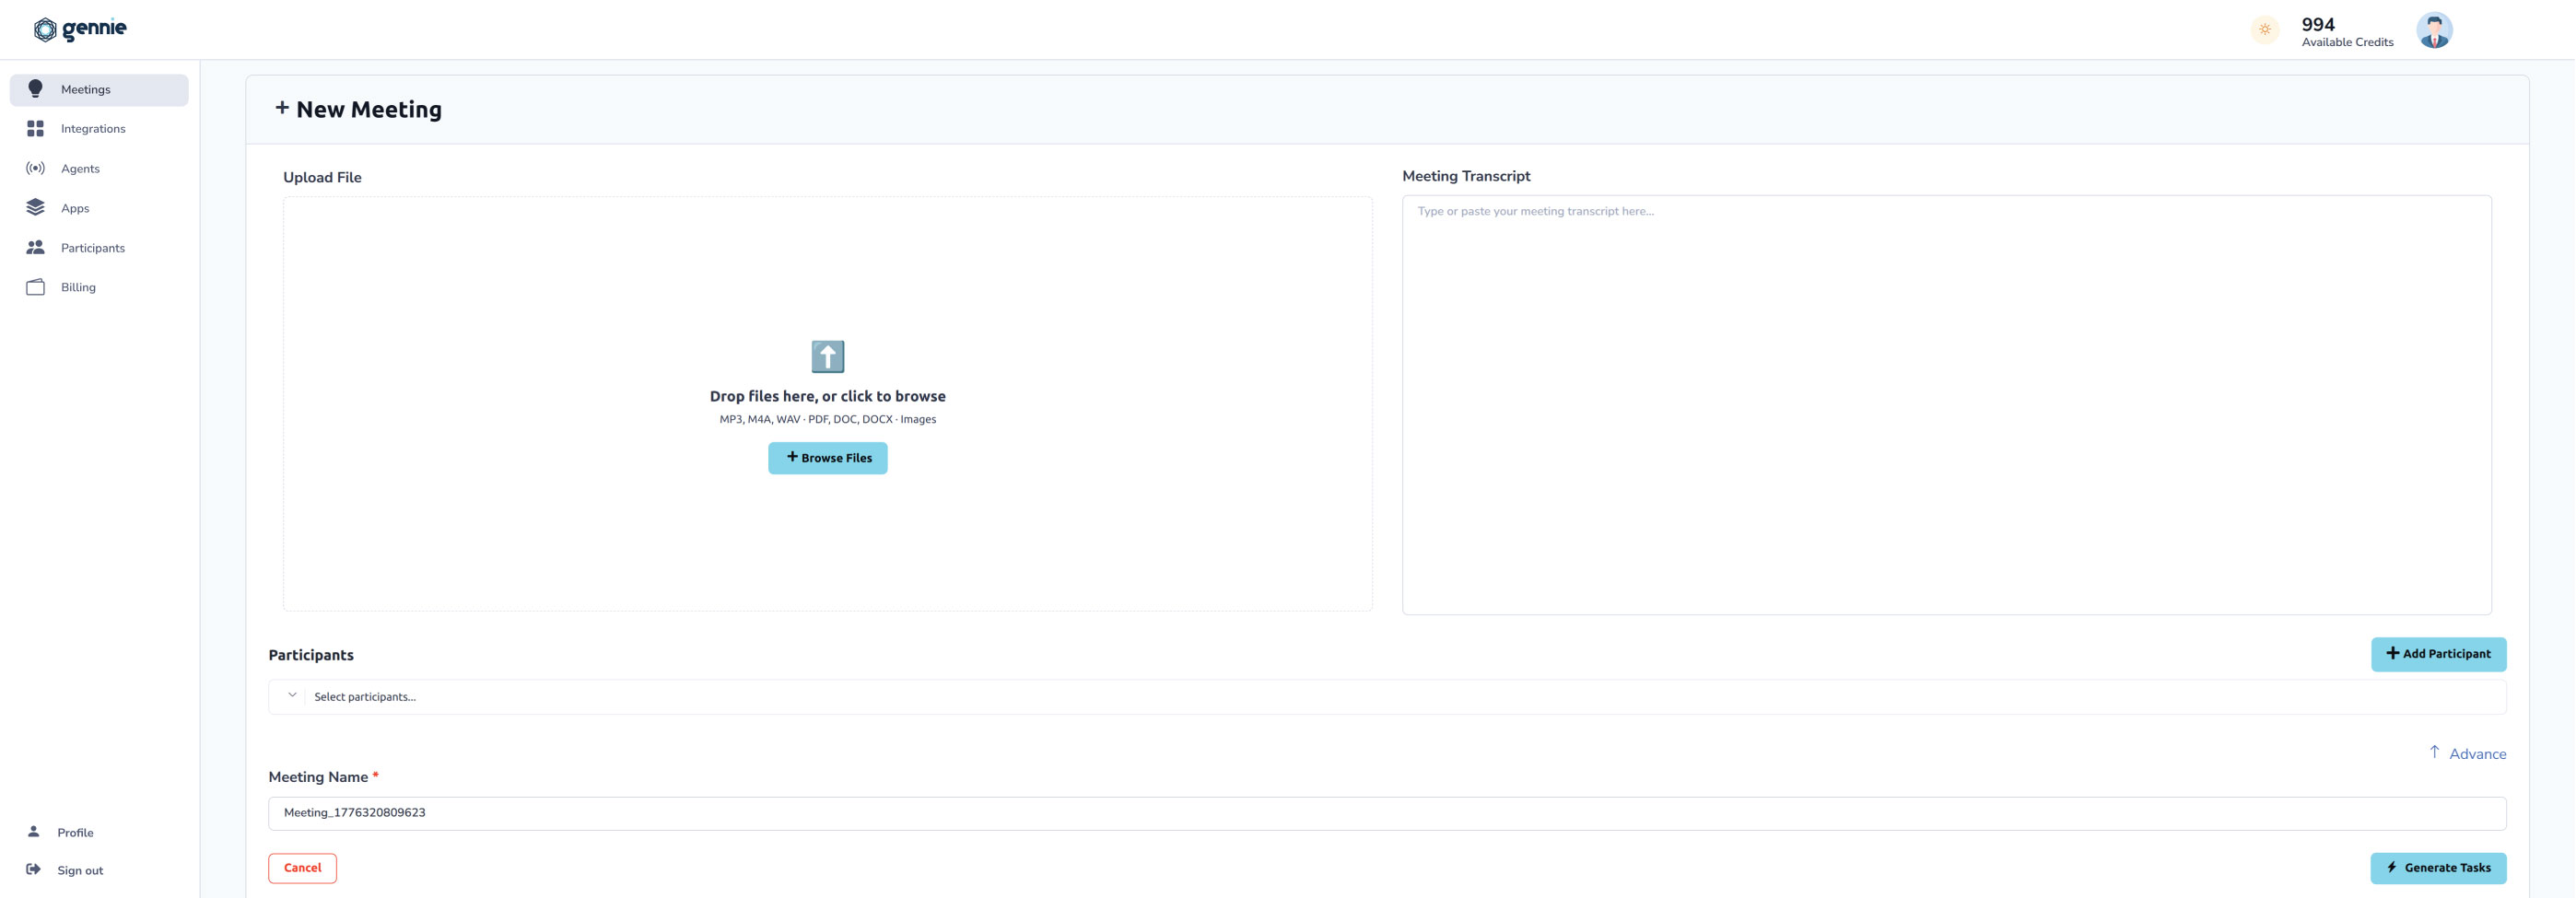Open the user avatar menu
The height and width of the screenshot is (898, 2576).
pyautogui.click(x=2434, y=30)
